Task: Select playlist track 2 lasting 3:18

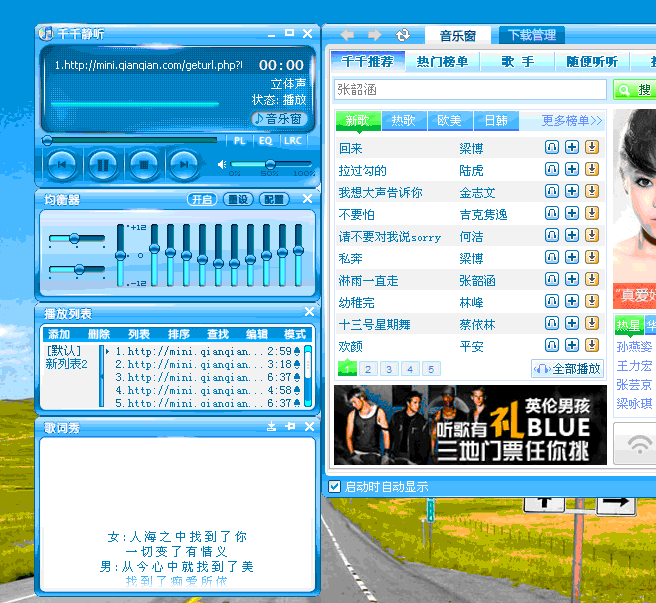Action: tap(208, 364)
